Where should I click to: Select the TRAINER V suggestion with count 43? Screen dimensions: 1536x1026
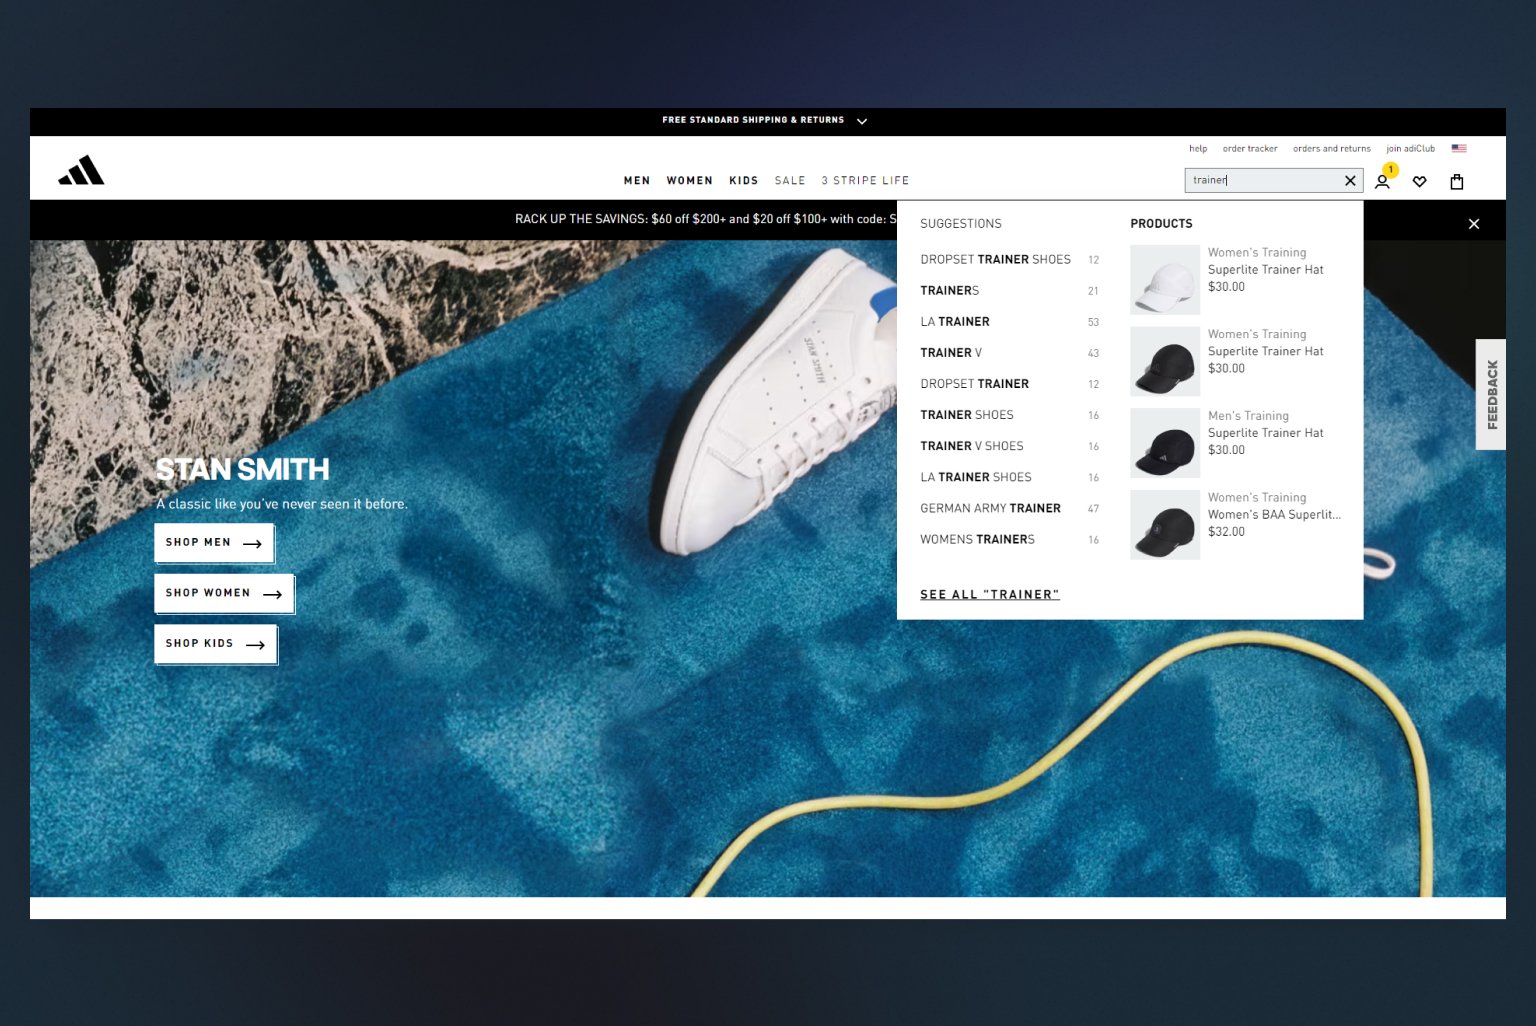pyautogui.click(x=1009, y=352)
